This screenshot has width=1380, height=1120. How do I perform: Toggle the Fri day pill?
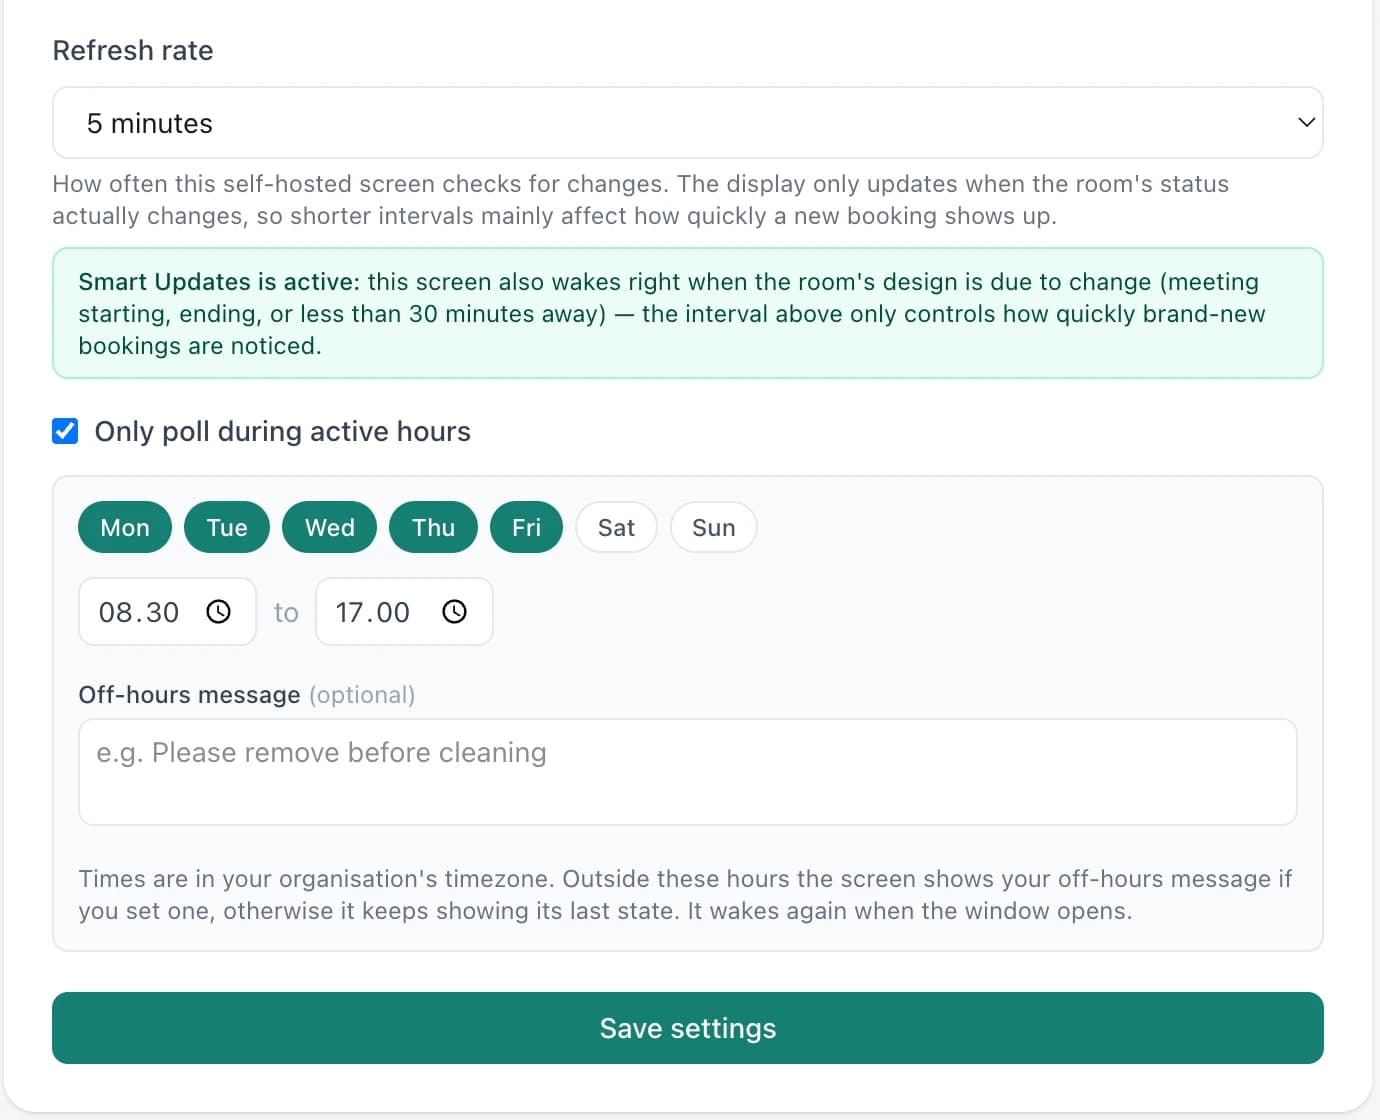[x=527, y=527]
